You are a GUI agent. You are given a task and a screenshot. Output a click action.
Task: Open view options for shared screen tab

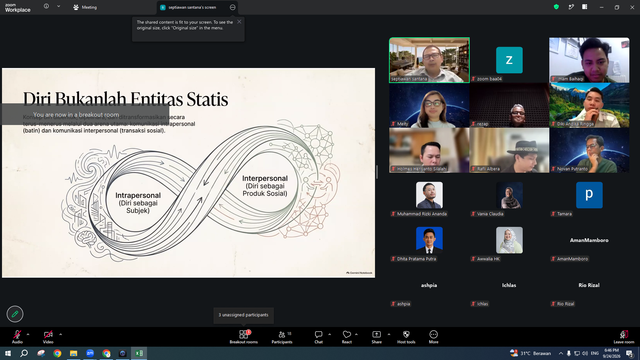[x=232, y=7]
